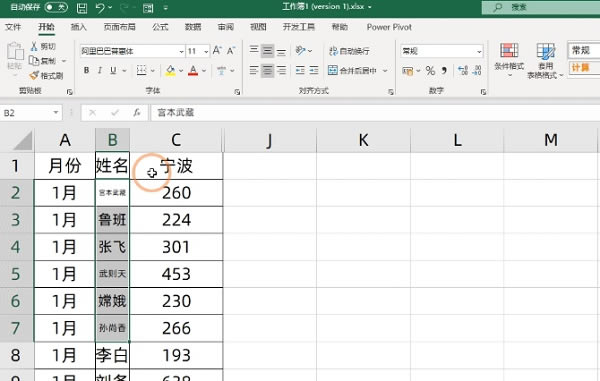
Task: Switch to the 页面布局 tab
Action: pyautogui.click(x=120, y=27)
